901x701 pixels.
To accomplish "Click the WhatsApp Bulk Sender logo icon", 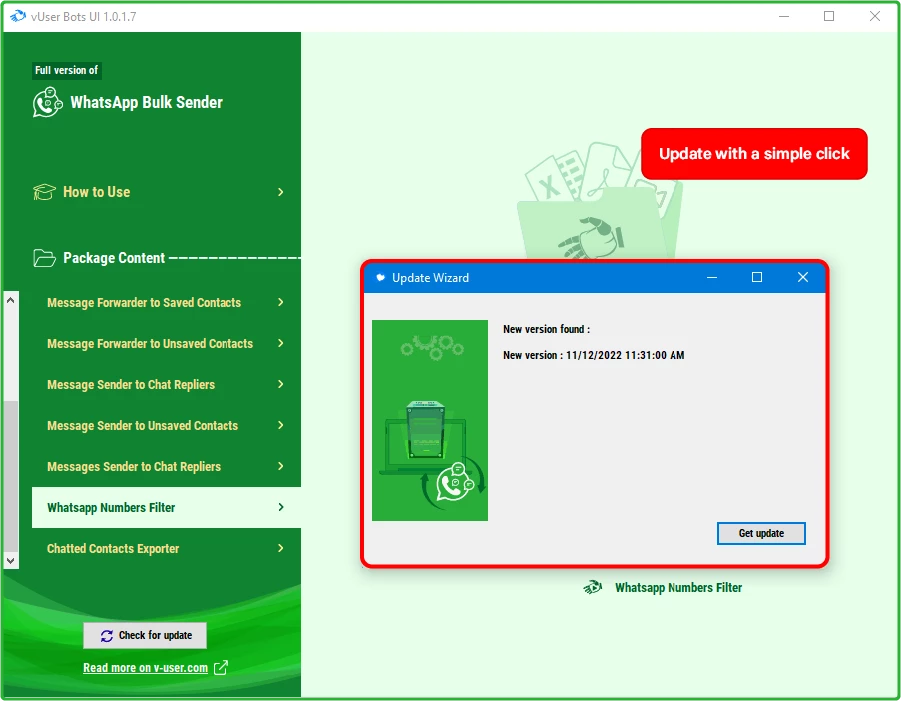I will click(x=47, y=102).
